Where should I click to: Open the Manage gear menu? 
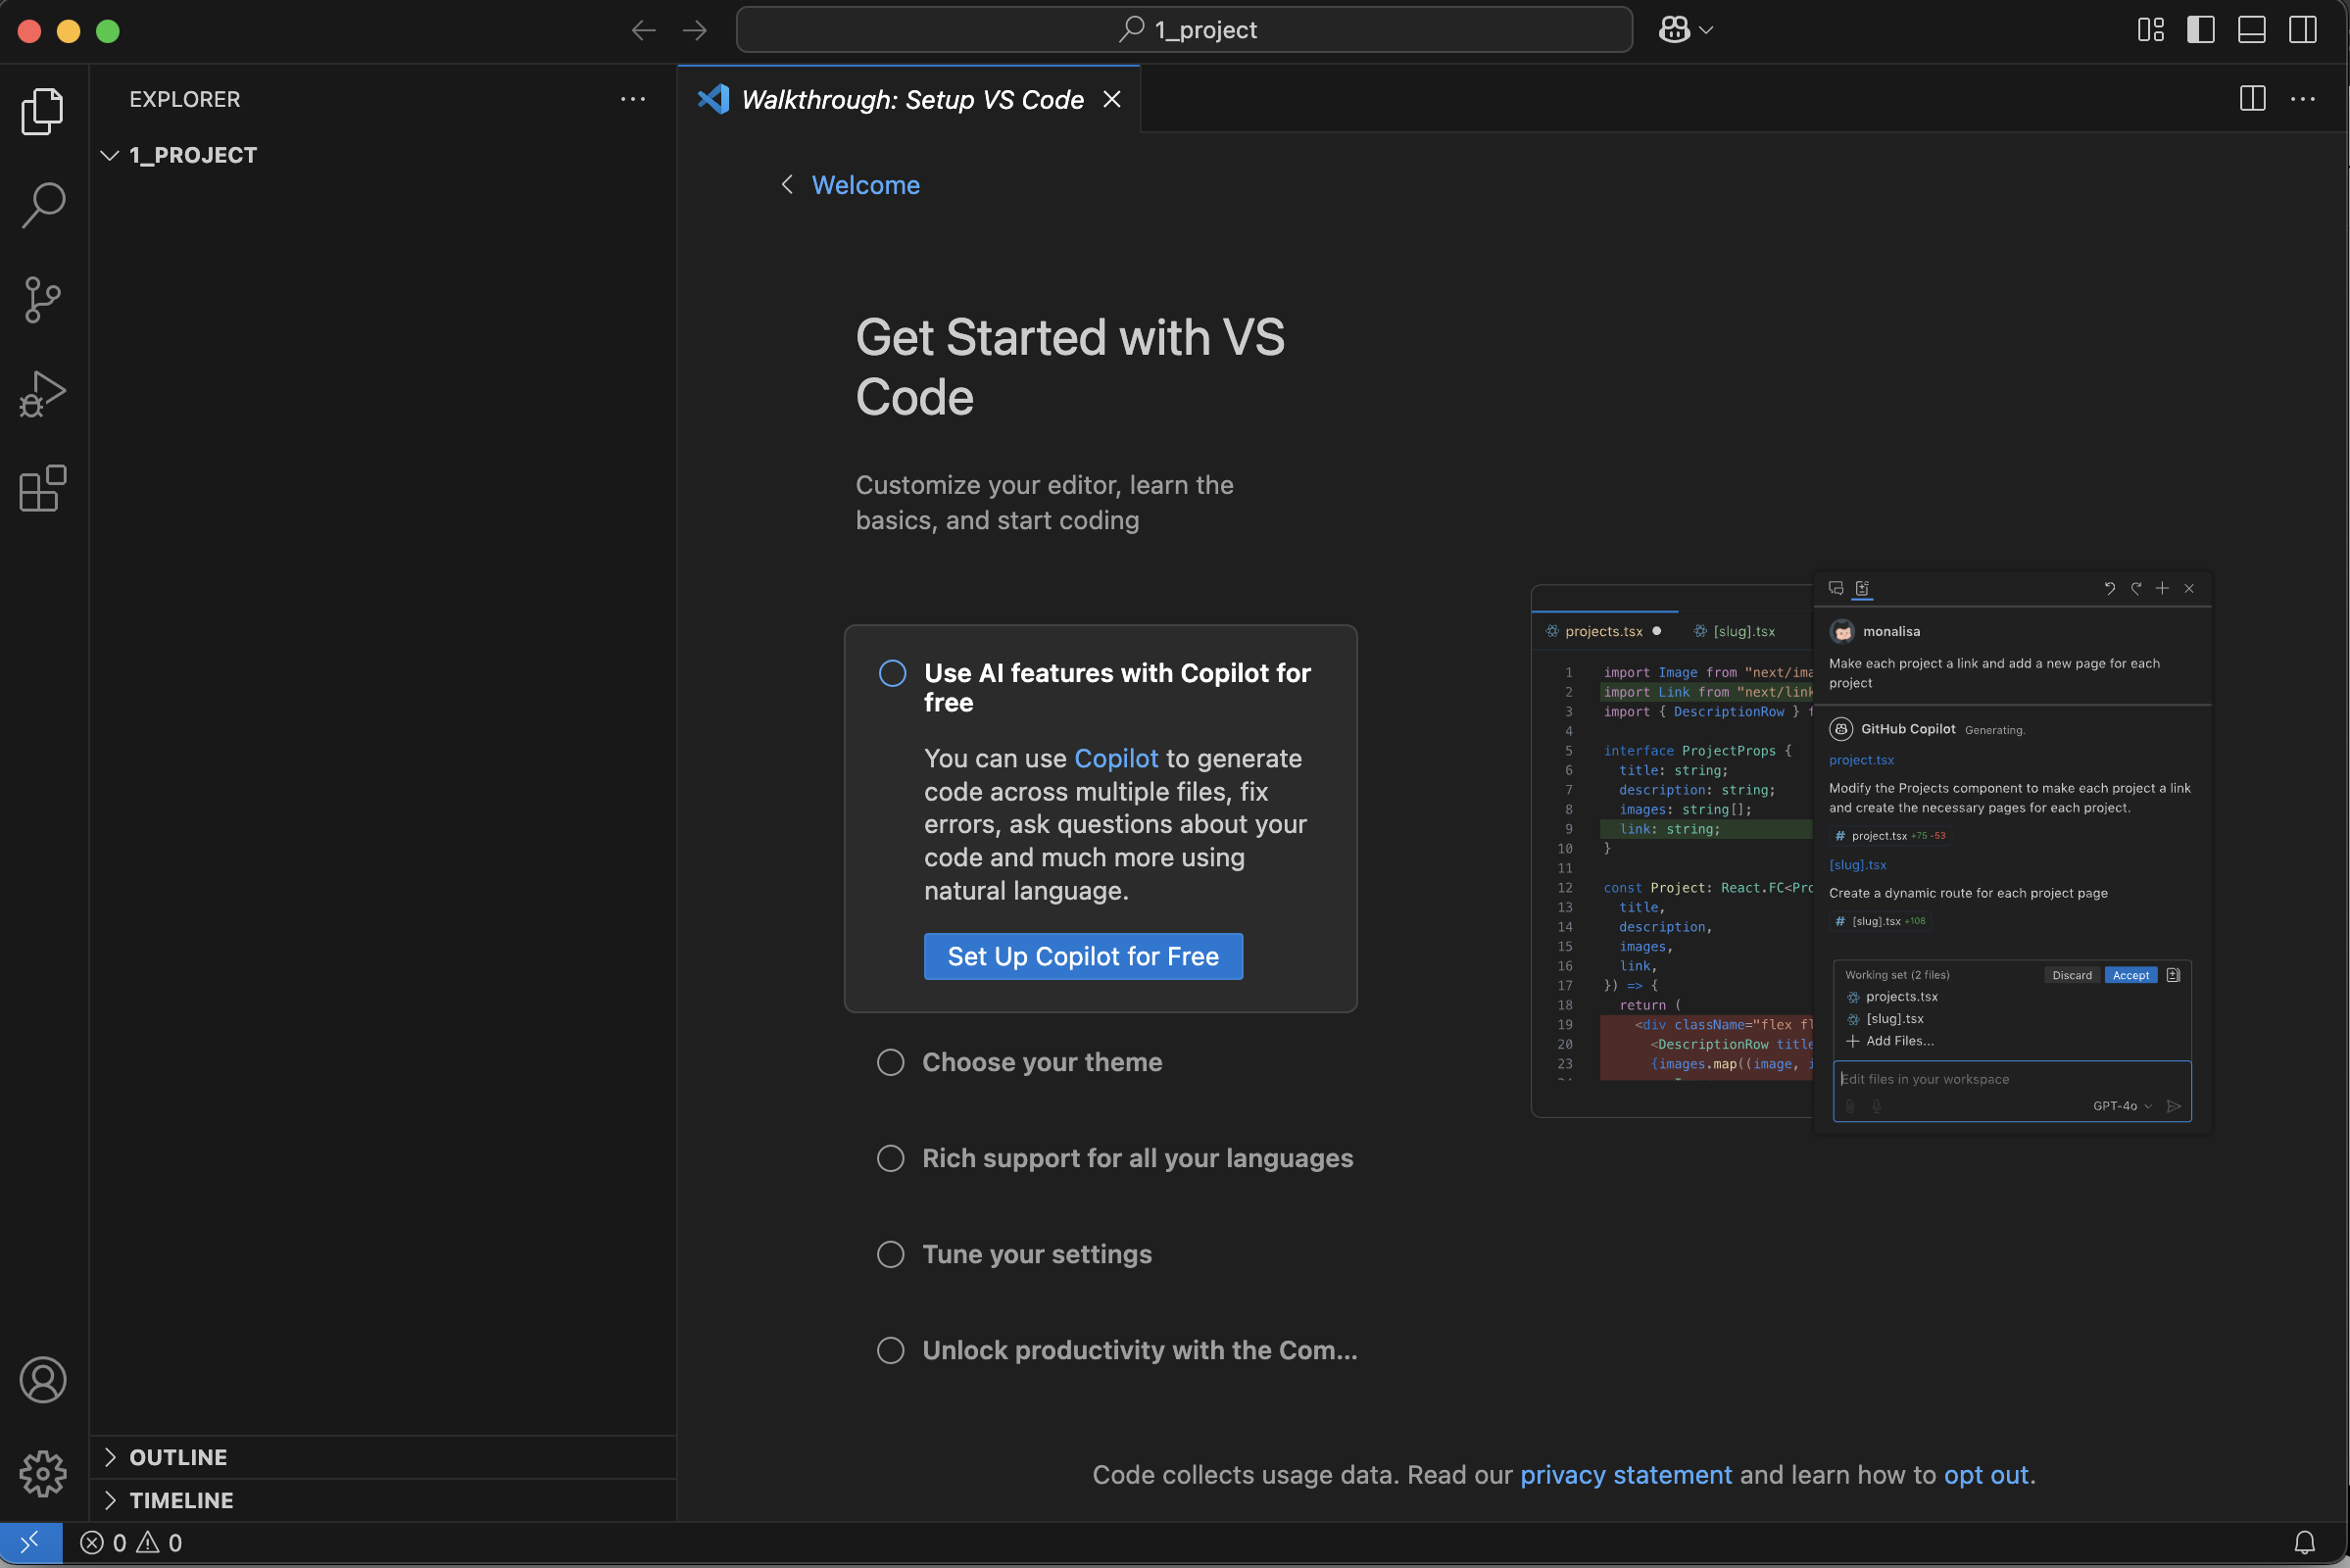43,1474
